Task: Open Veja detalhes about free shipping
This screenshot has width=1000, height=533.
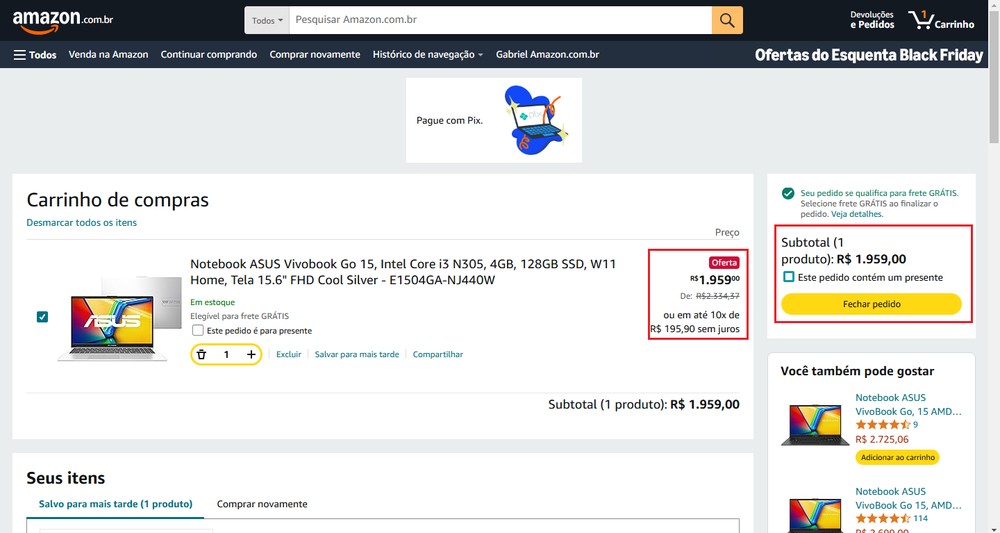Action: (x=857, y=214)
